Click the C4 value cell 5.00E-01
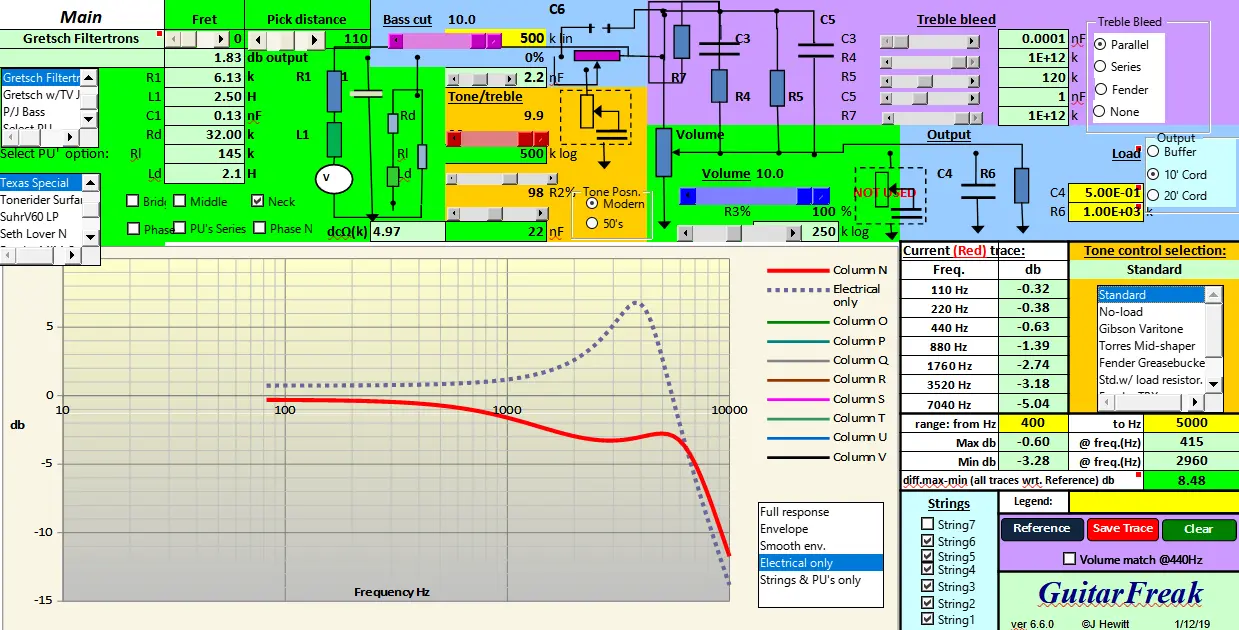The image size is (1239, 630). [1105, 192]
